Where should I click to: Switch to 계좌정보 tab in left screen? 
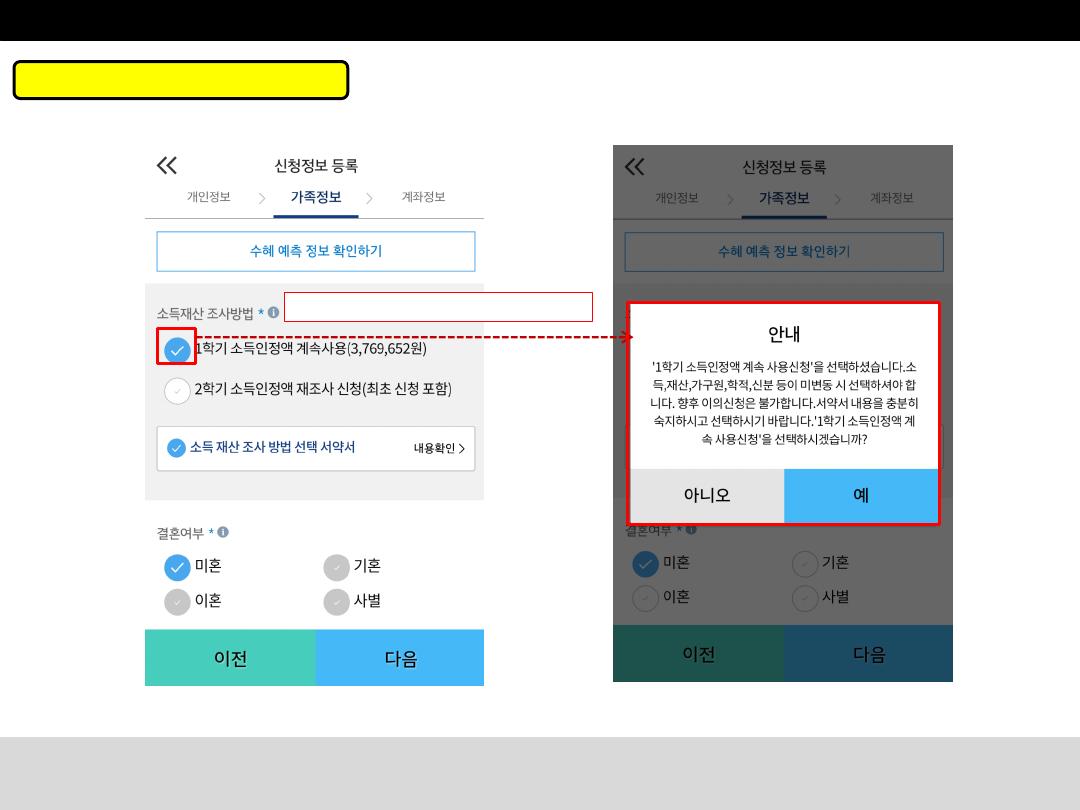423,197
